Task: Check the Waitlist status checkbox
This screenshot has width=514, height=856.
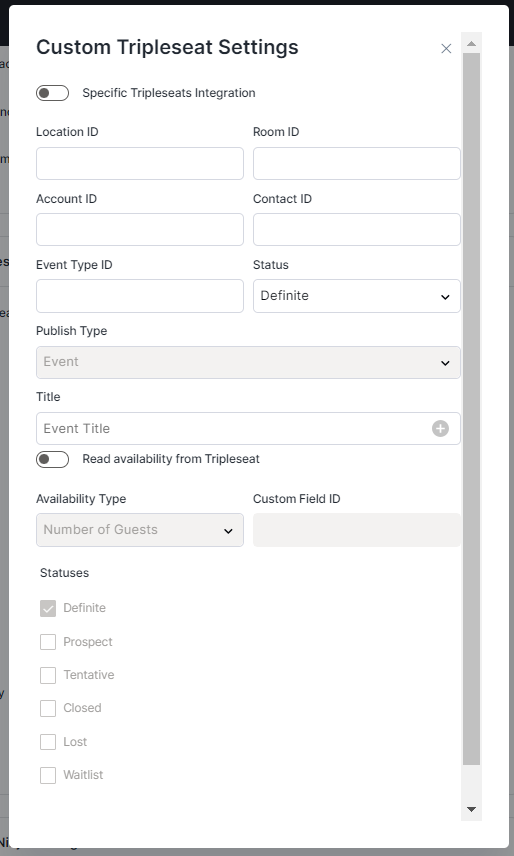Action: tap(48, 775)
